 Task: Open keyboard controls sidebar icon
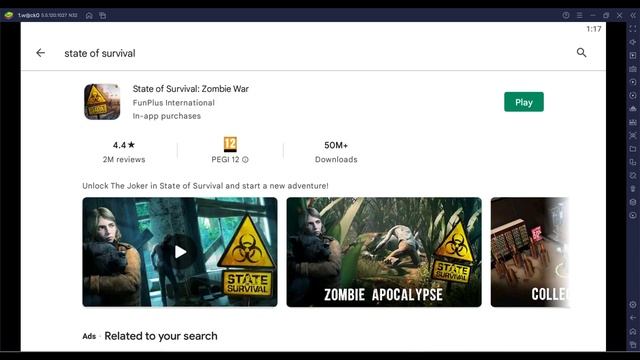click(633, 69)
